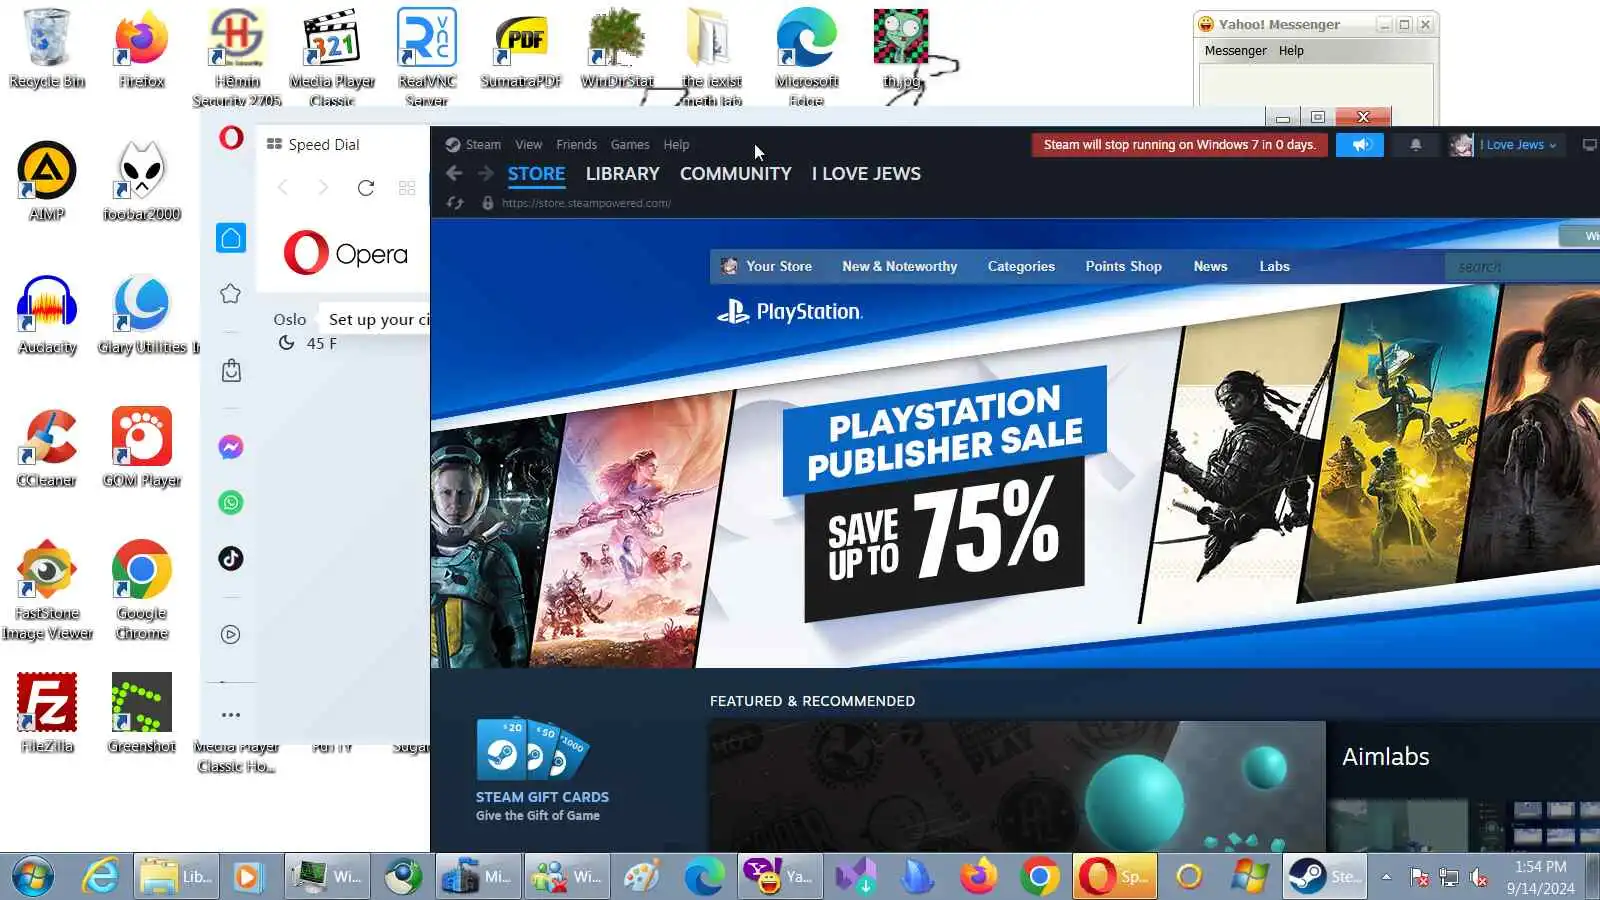Show hidden system tray icons
The width and height of the screenshot is (1600, 900).
click(1386, 877)
